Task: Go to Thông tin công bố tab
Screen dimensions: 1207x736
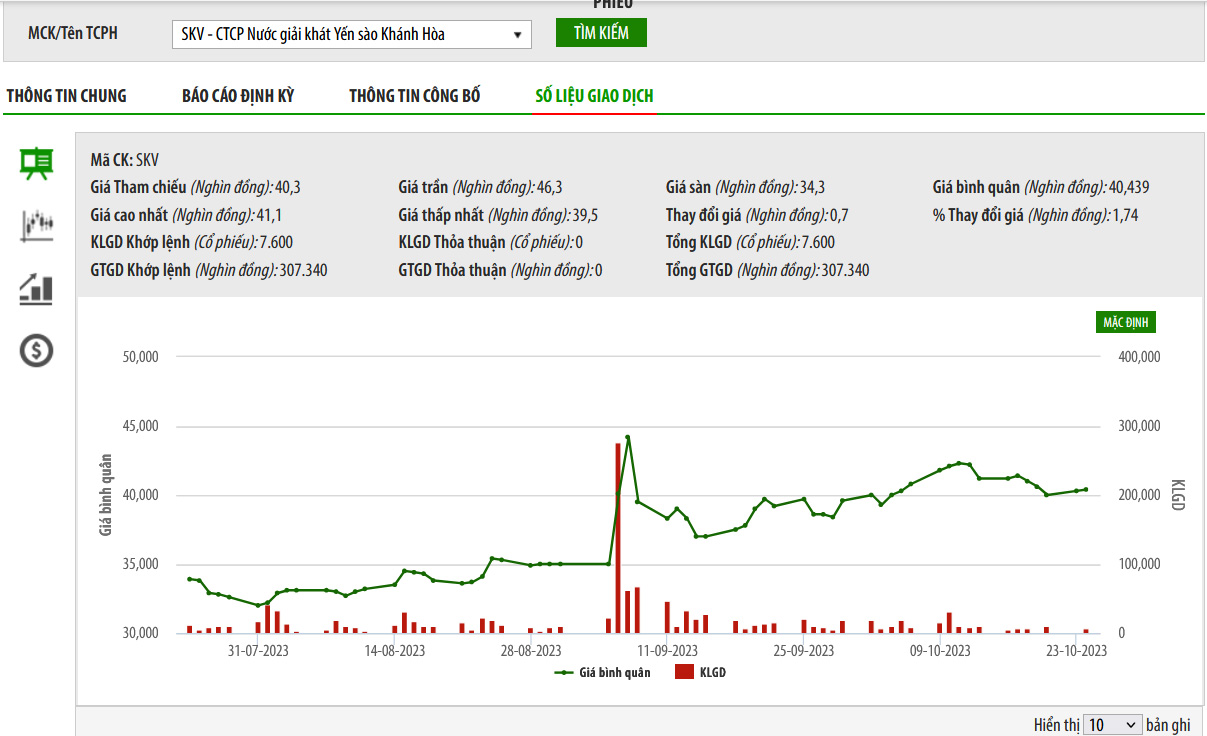Action: [415, 96]
